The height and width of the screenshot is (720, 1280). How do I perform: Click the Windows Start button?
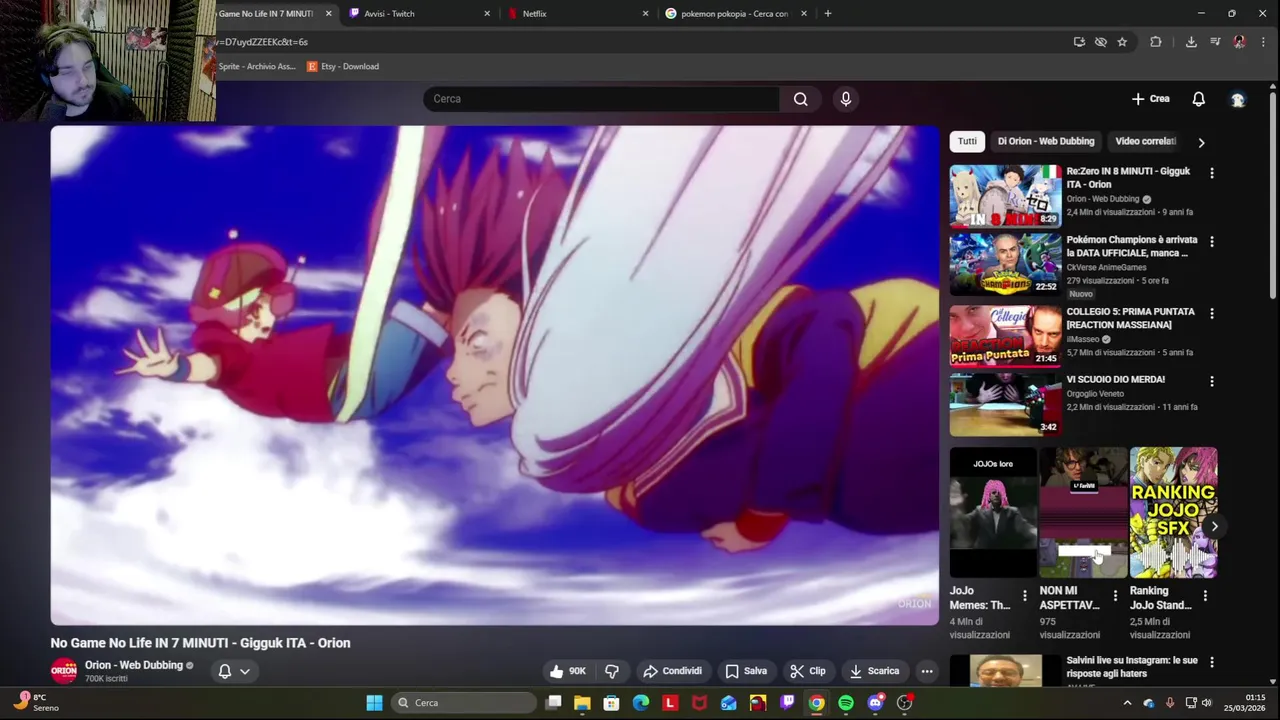(374, 703)
